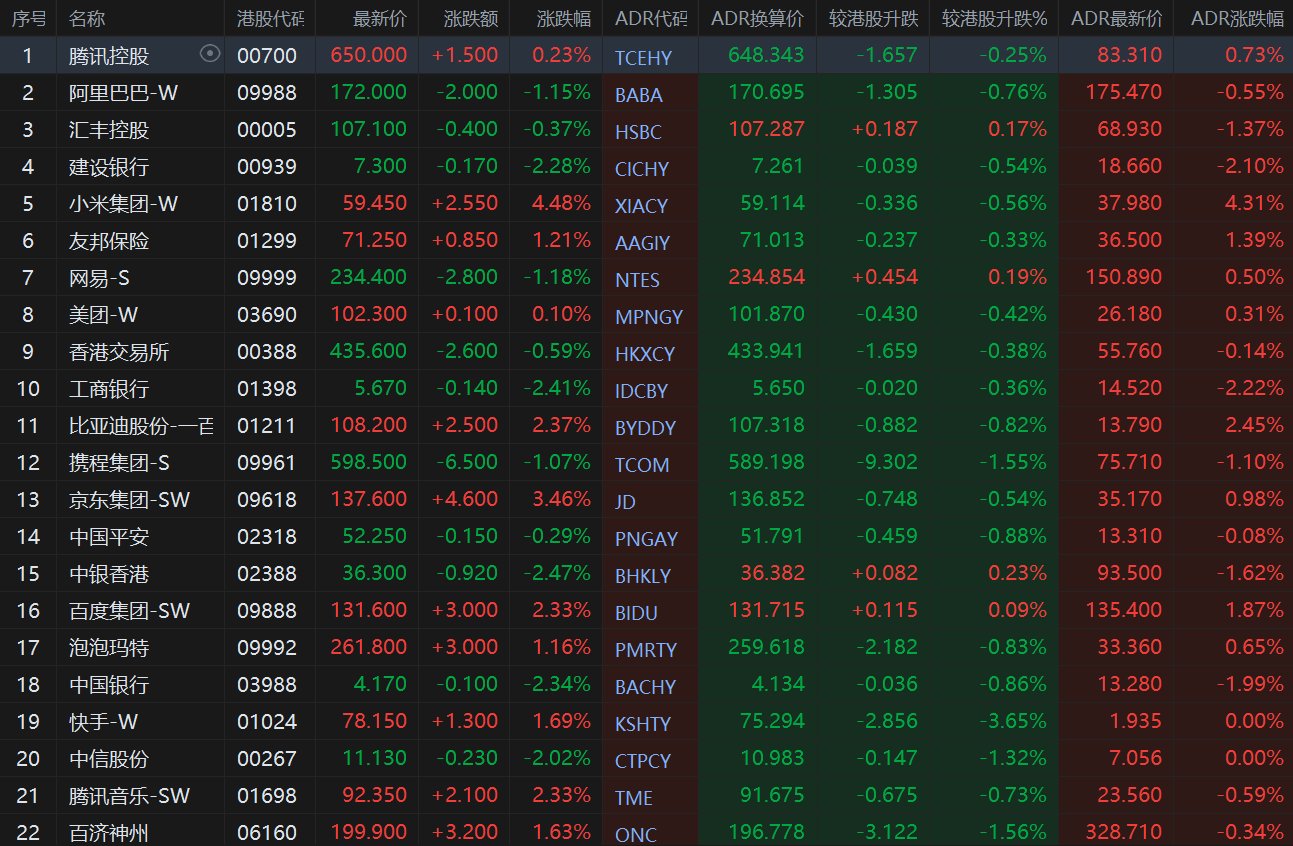Click the TCOM ADR code

tap(642, 465)
